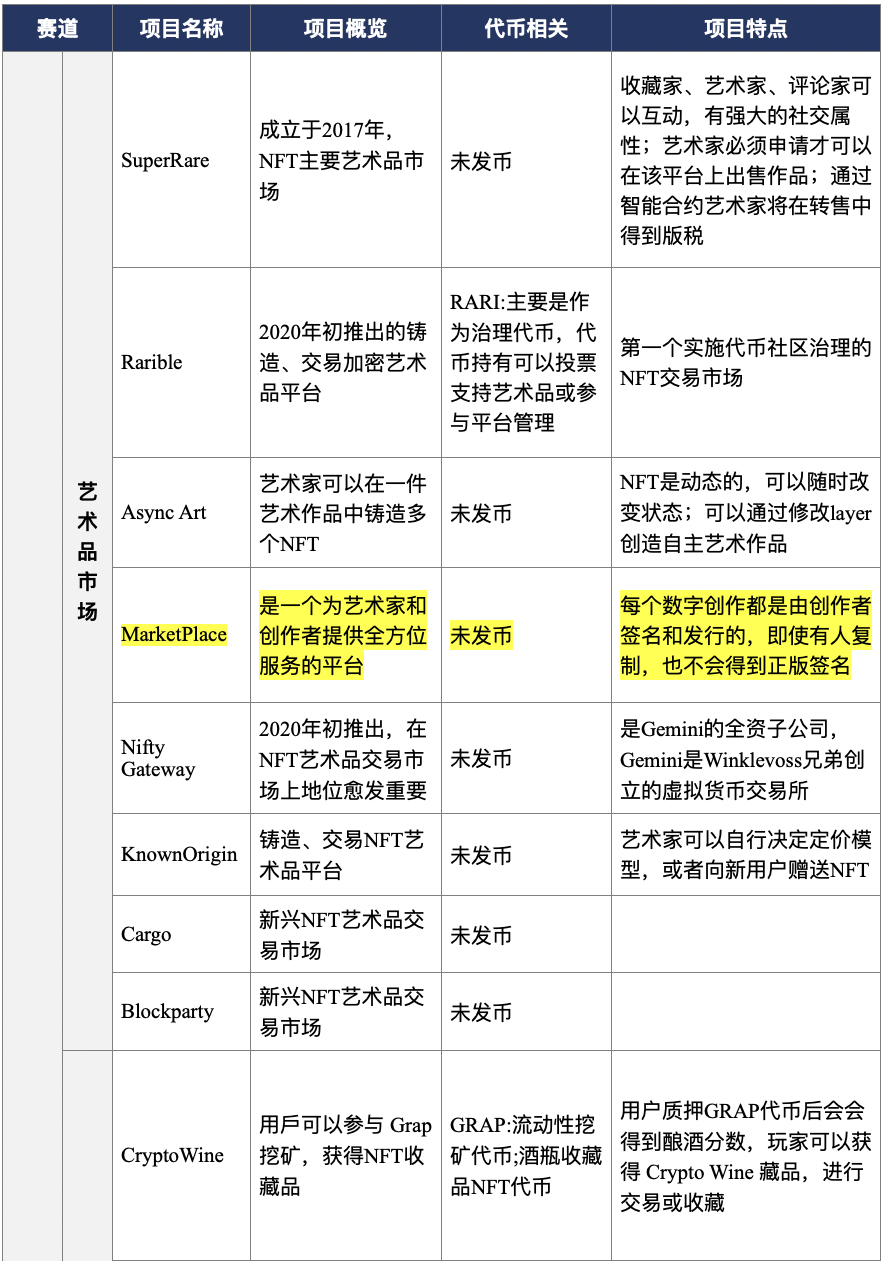Viewport: 886px width, 1266px height.
Task: Select the Cargo name cell
Action: pyautogui.click(x=181, y=934)
